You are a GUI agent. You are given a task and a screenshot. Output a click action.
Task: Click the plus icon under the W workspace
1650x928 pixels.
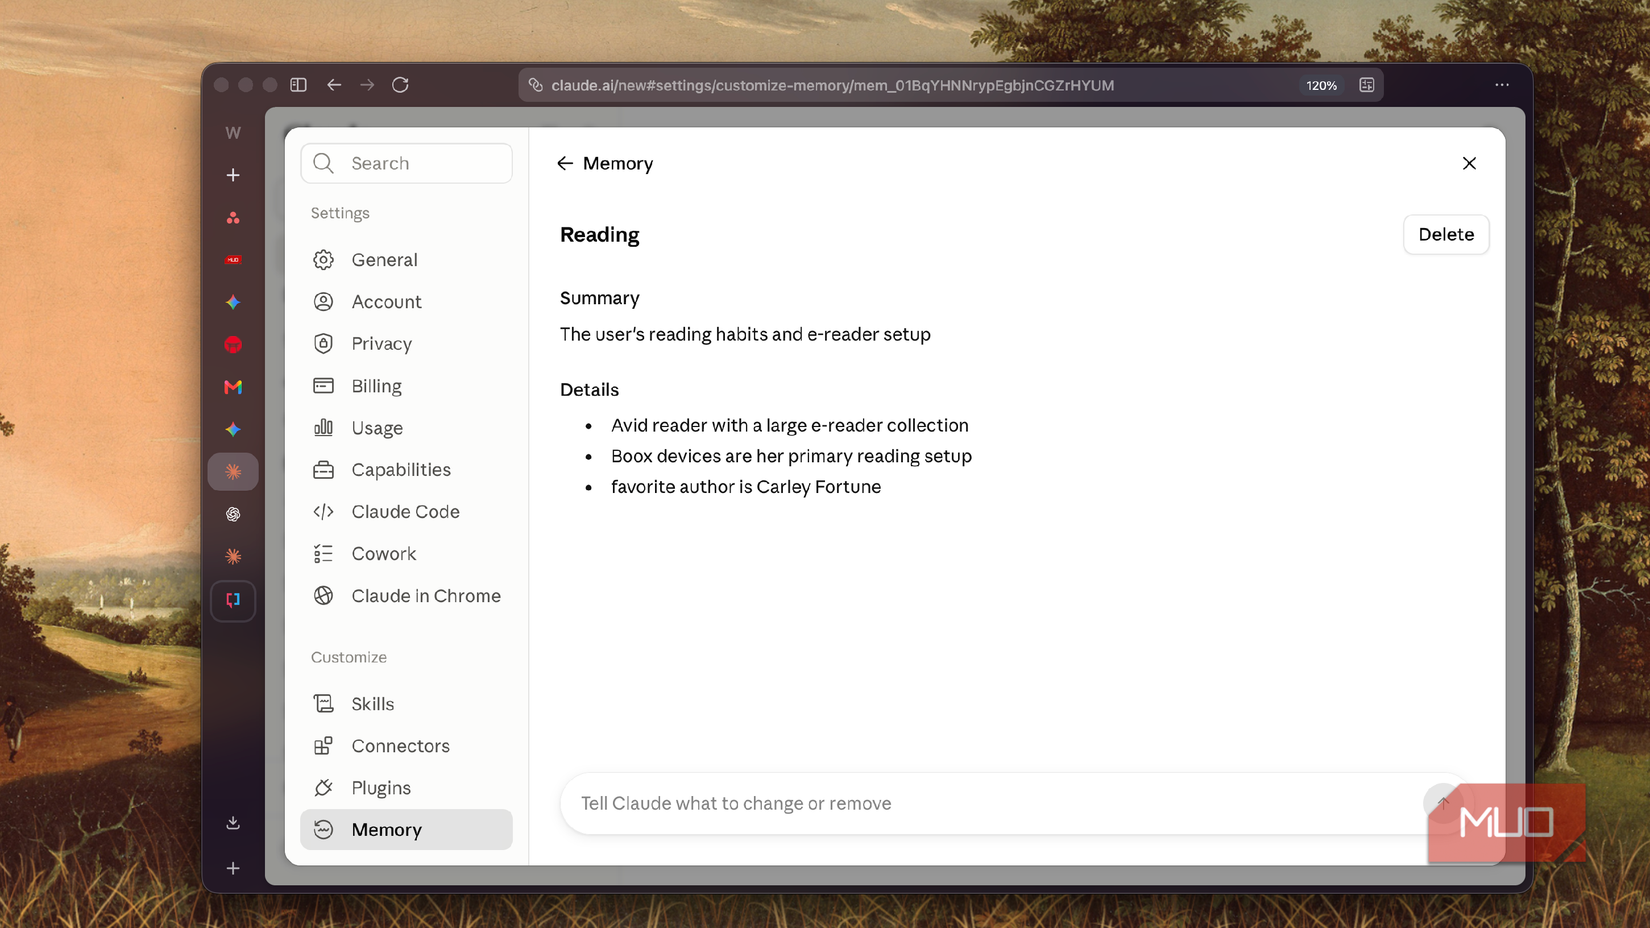(233, 175)
